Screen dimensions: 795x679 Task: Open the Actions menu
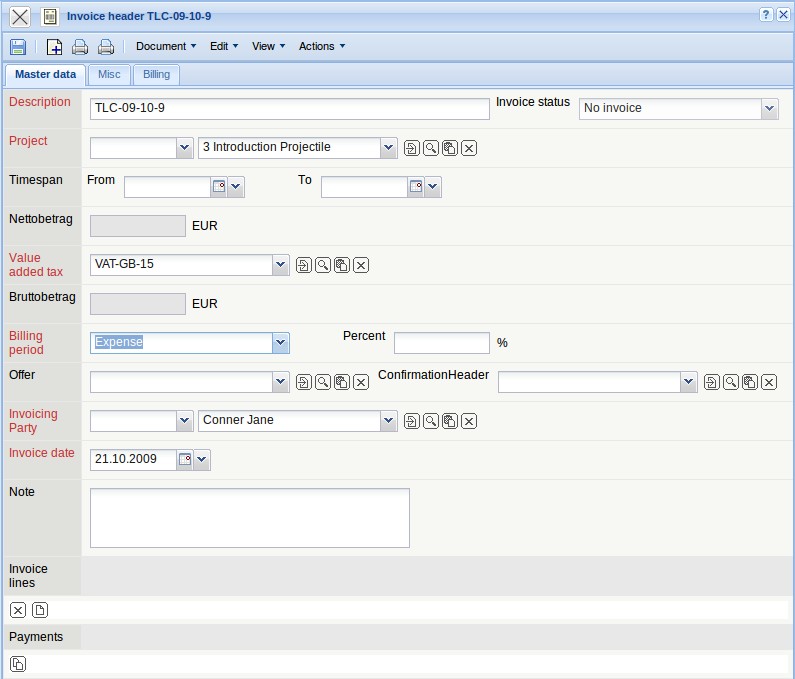click(321, 46)
